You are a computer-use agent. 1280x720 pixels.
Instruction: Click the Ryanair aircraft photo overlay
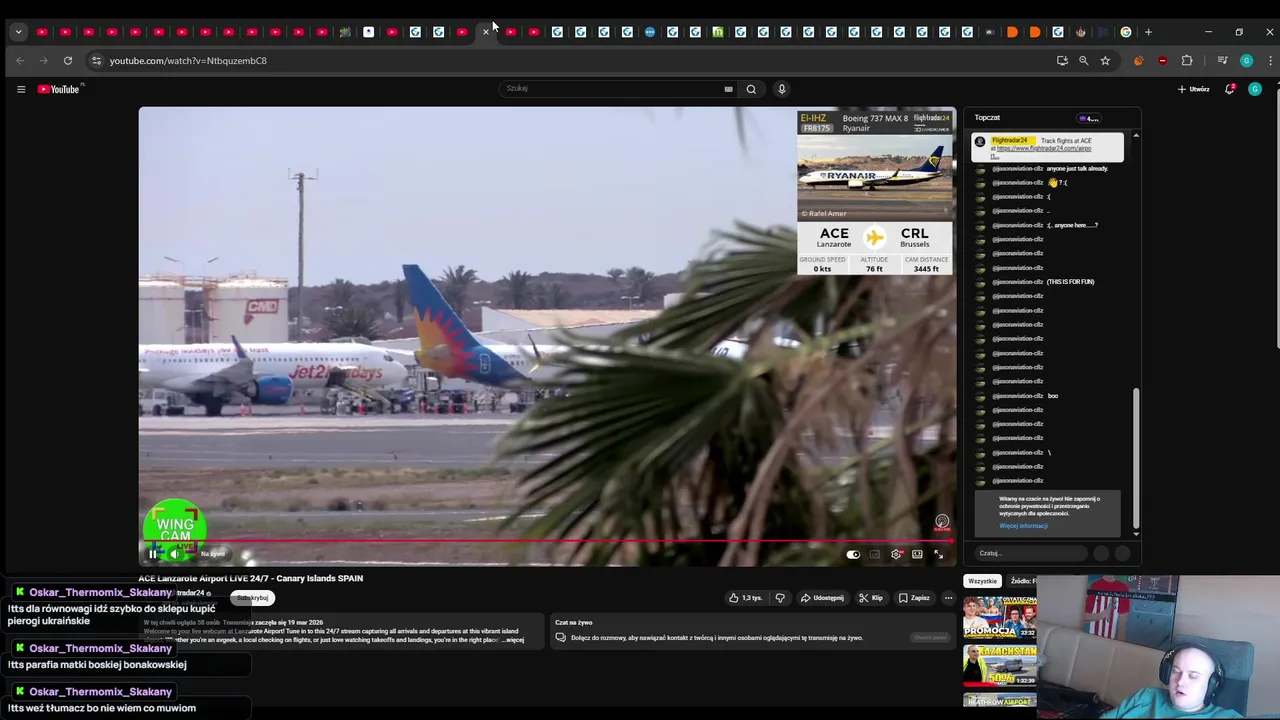pyautogui.click(x=875, y=178)
